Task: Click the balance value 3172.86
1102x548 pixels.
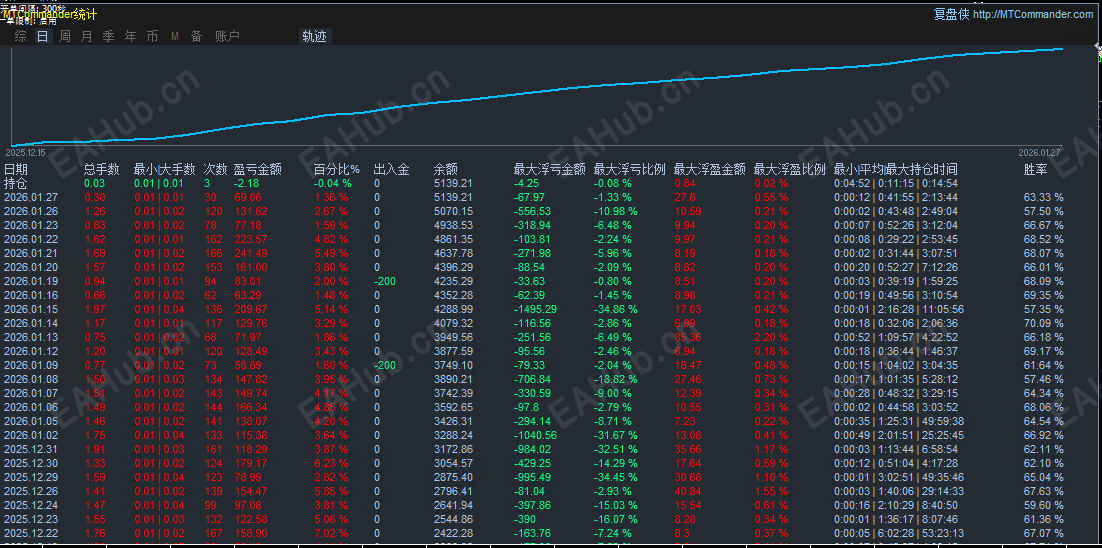Action: [453, 449]
